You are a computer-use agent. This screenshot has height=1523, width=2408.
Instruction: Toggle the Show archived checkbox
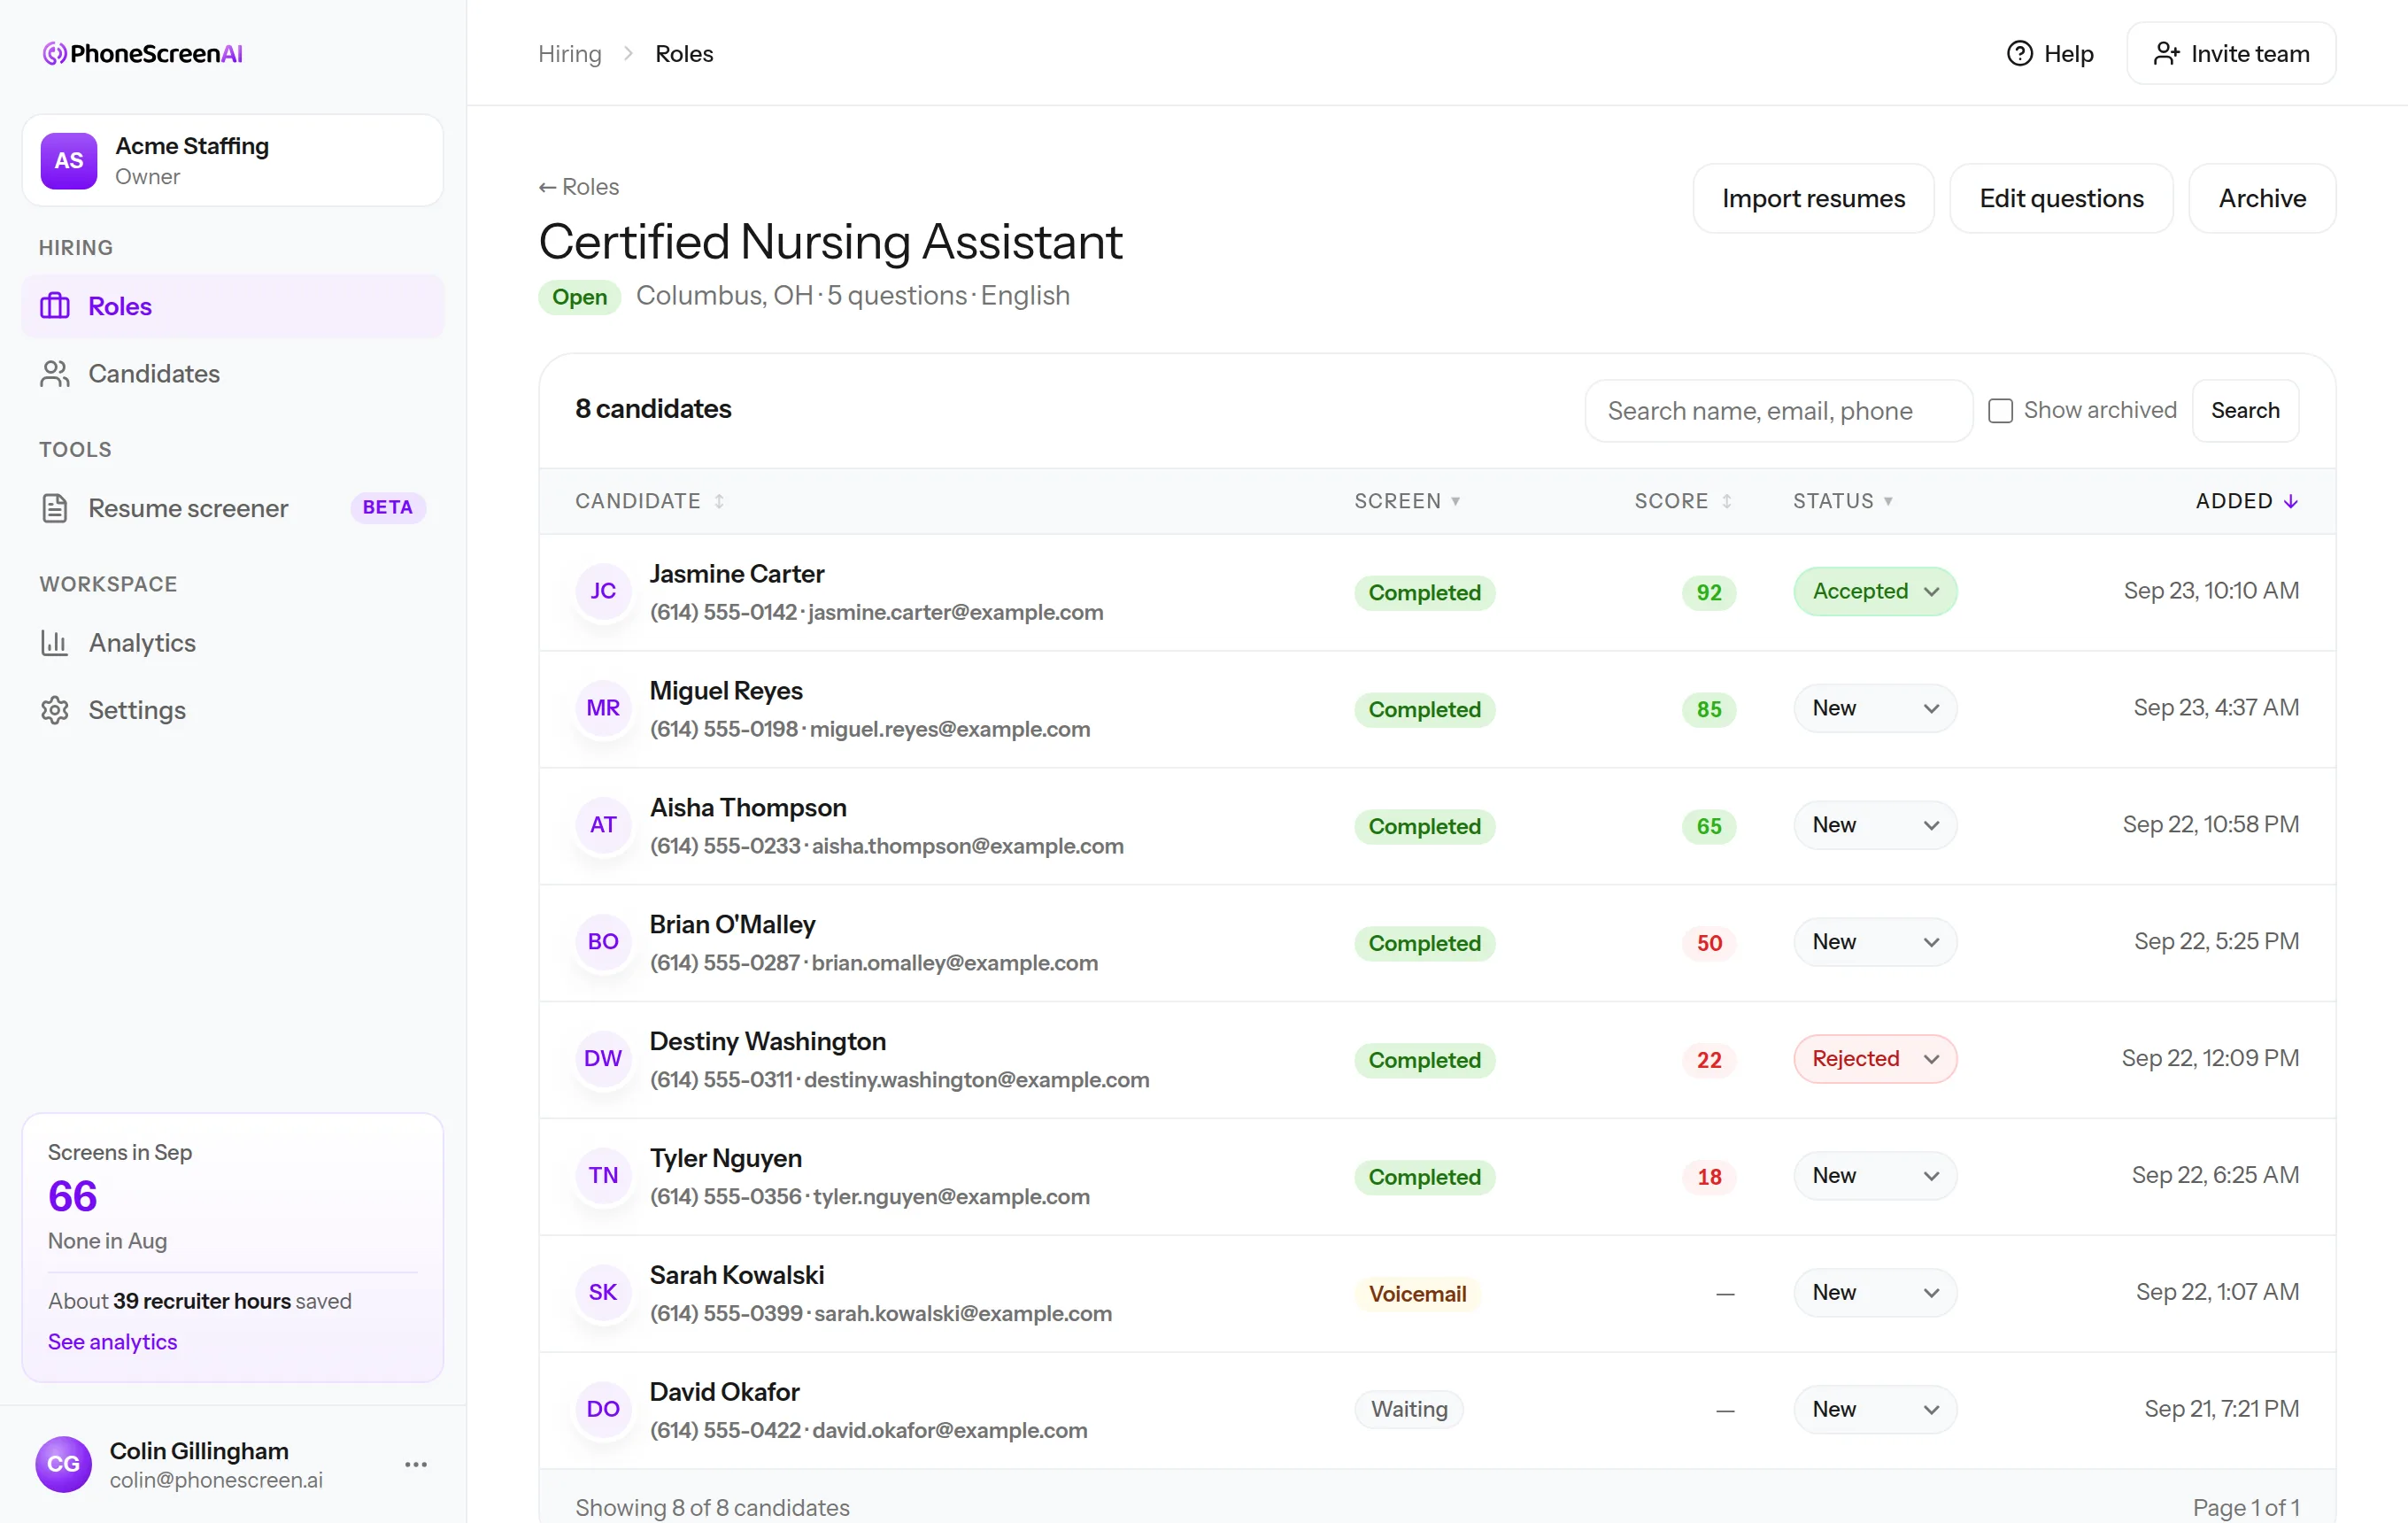point(2000,411)
